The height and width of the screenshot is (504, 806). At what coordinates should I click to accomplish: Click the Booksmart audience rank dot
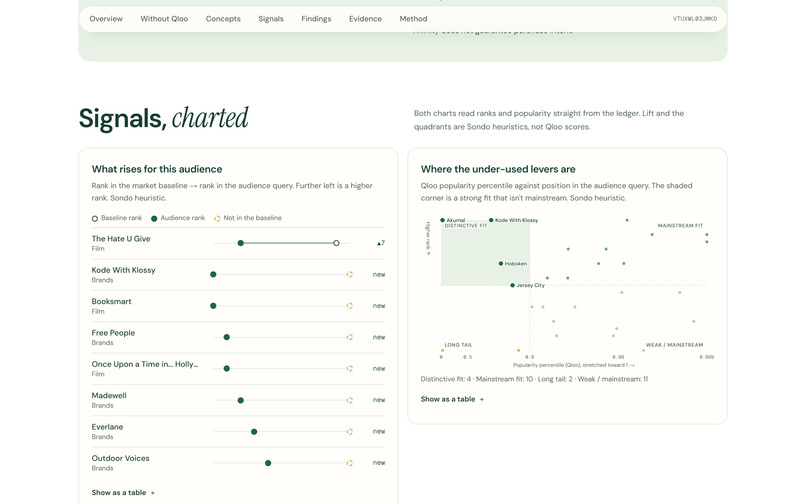tap(213, 305)
